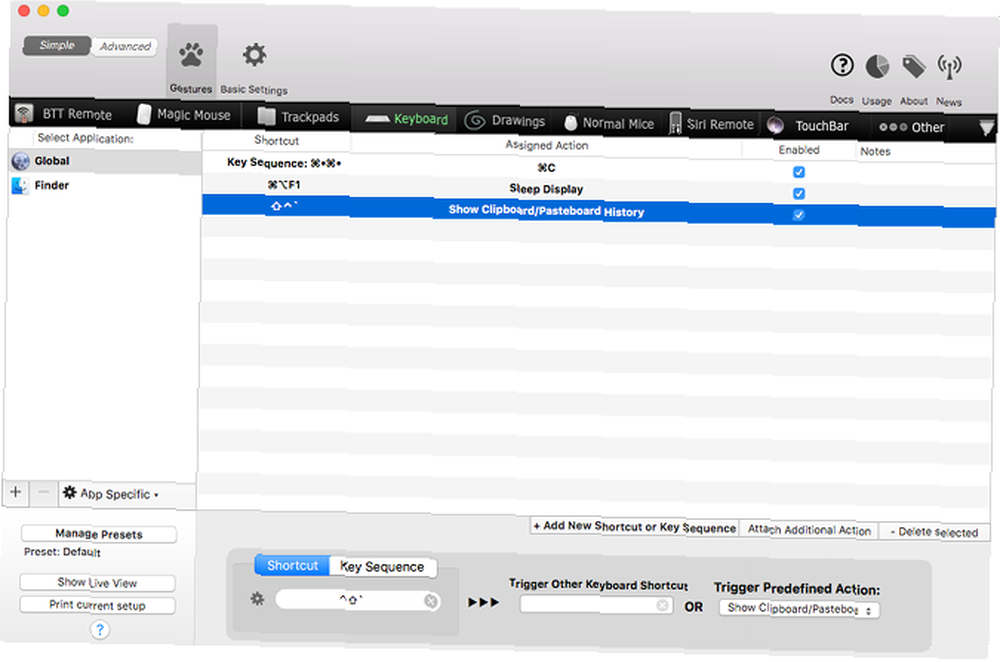The width and height of the screenshot is (1000, 662).
Task: Switch to Advanced mode
Action: (x=125, y=47)
